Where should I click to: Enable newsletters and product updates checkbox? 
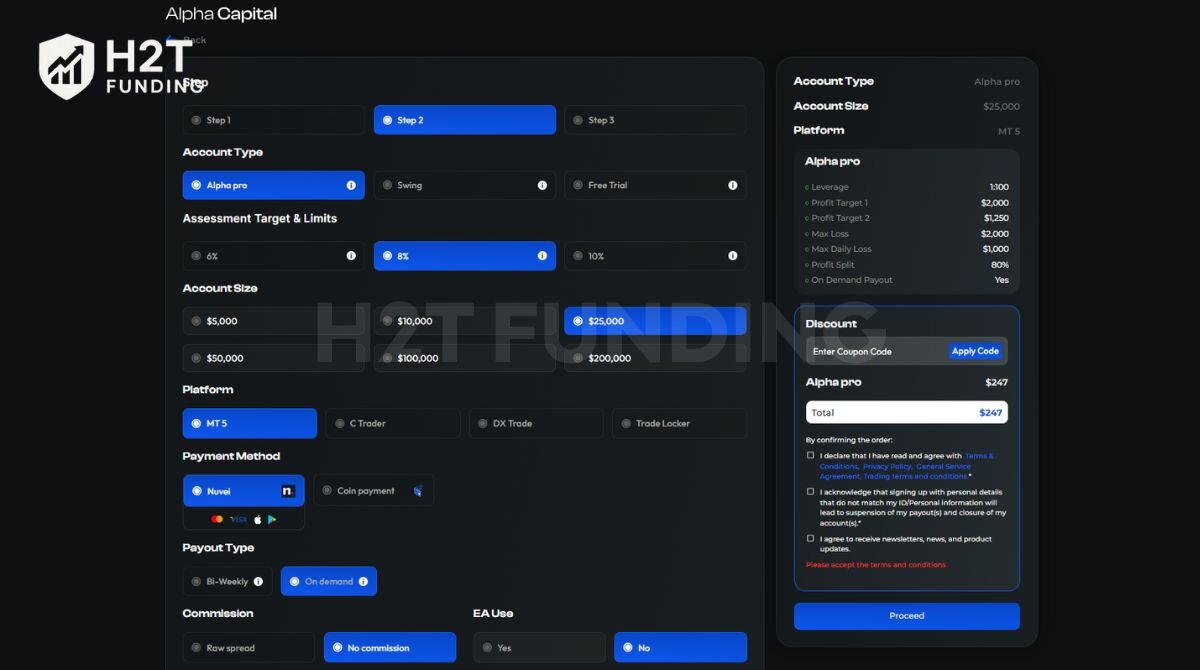pos(811,538)
